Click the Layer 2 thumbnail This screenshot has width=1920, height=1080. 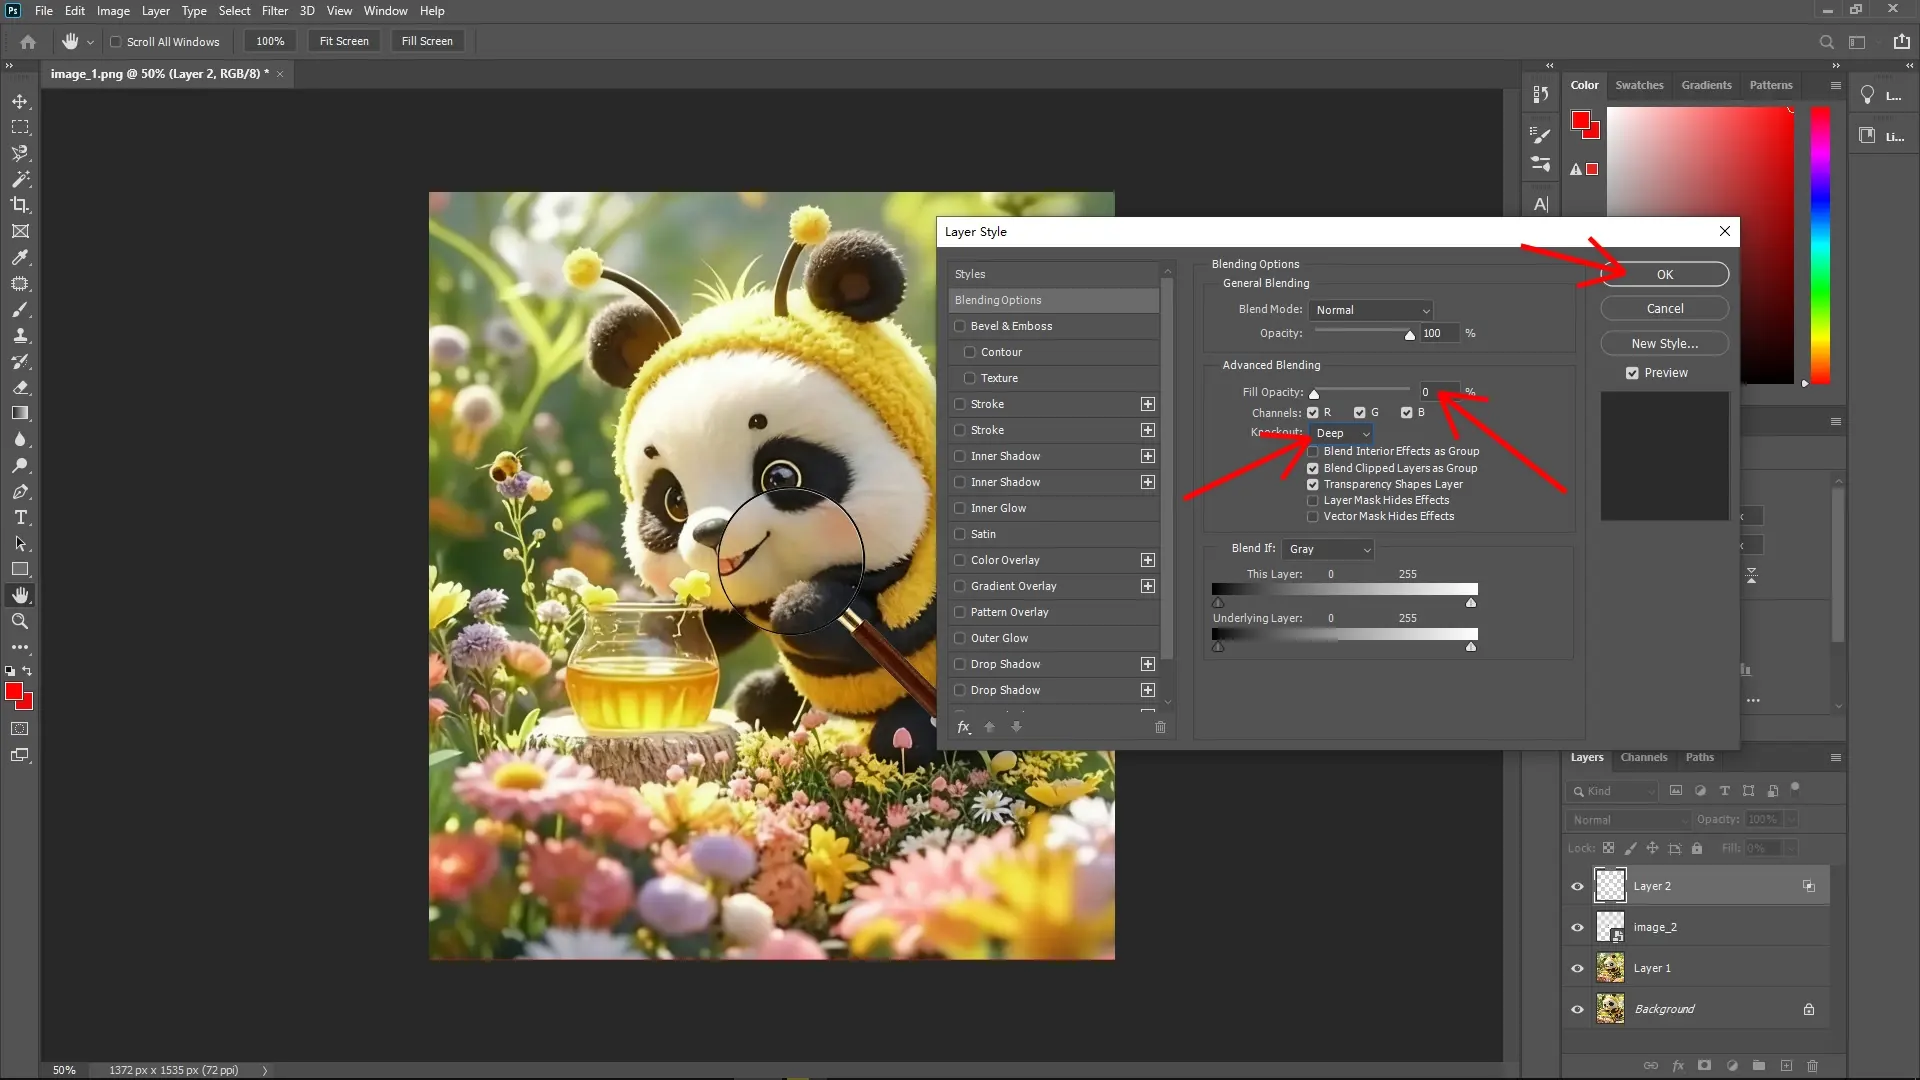(1610, 885)
